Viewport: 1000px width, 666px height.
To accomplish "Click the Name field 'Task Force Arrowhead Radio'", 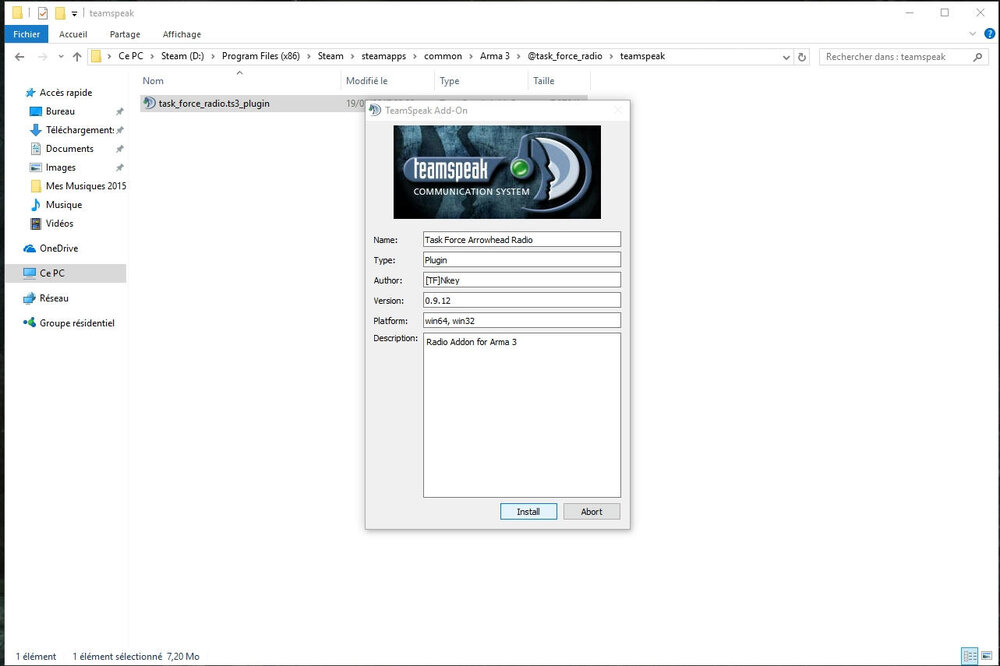I will (522, 240).
